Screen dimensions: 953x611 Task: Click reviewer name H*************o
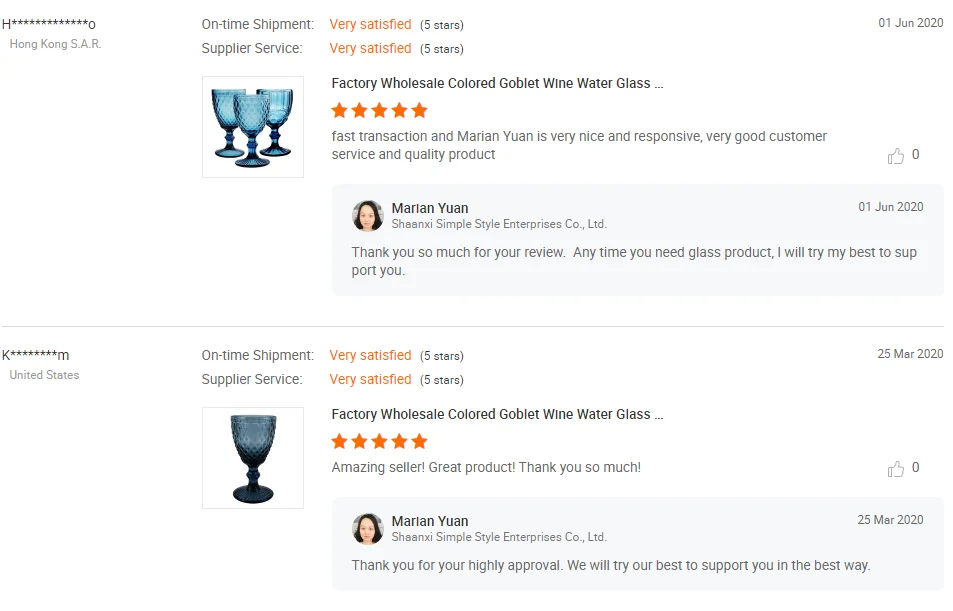tap(49, 24)
